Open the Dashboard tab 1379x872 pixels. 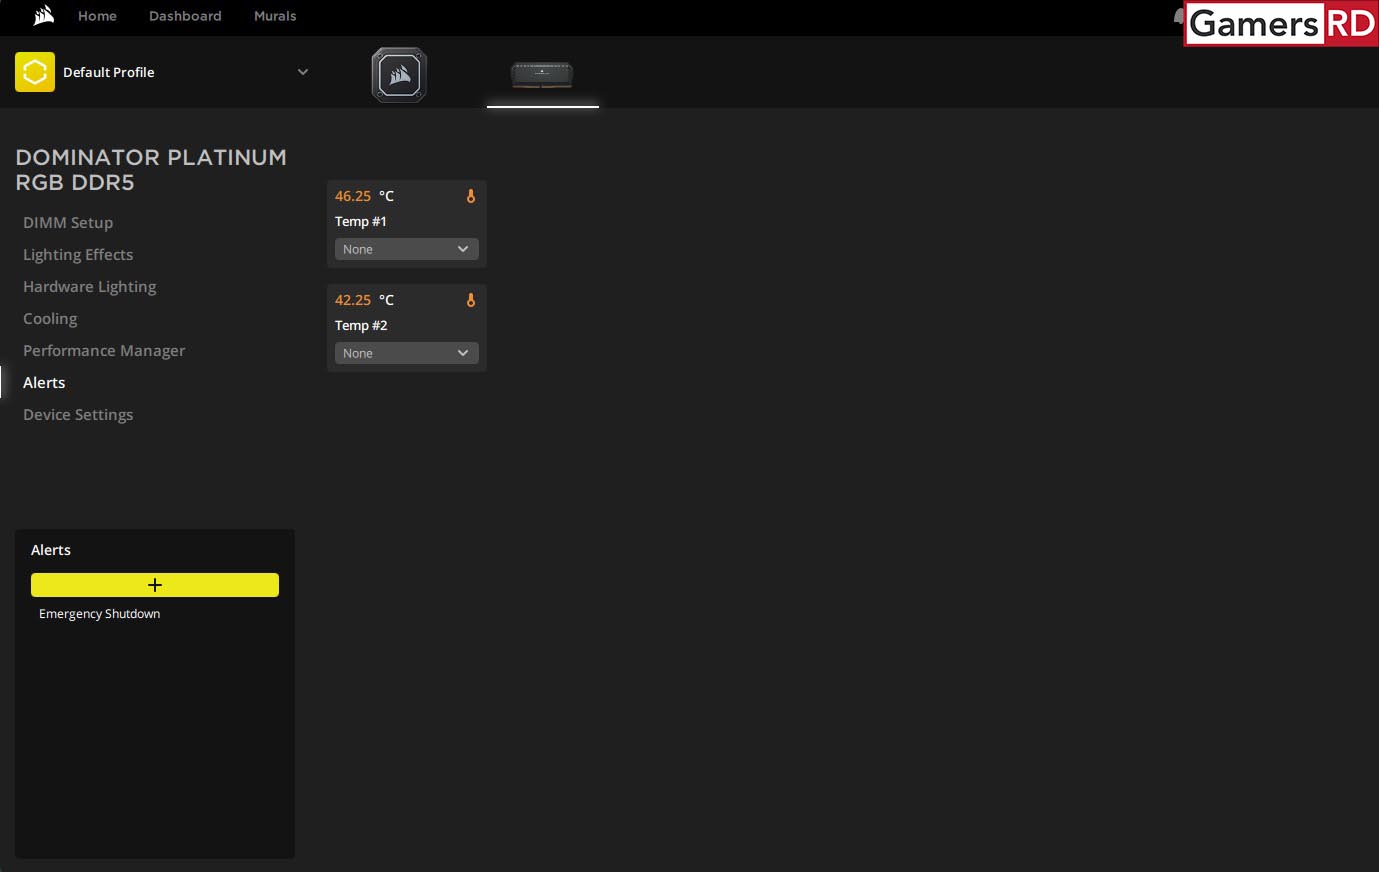185,16
